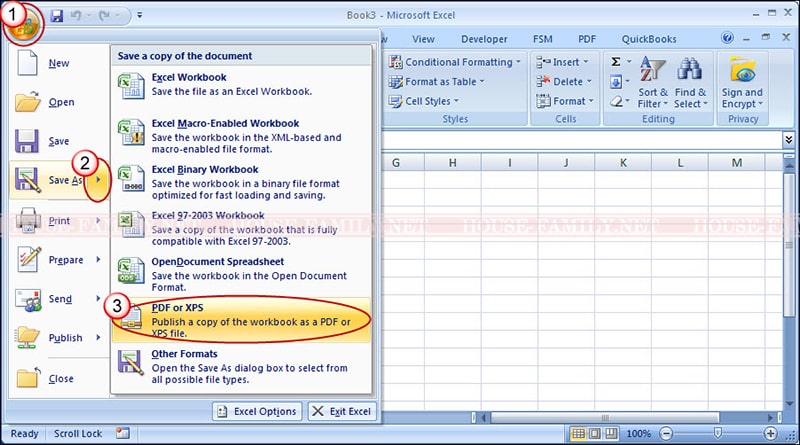Screen dimensions: 800x445
Task: Choose Open in the Office menu
Action: coord(59,102)
